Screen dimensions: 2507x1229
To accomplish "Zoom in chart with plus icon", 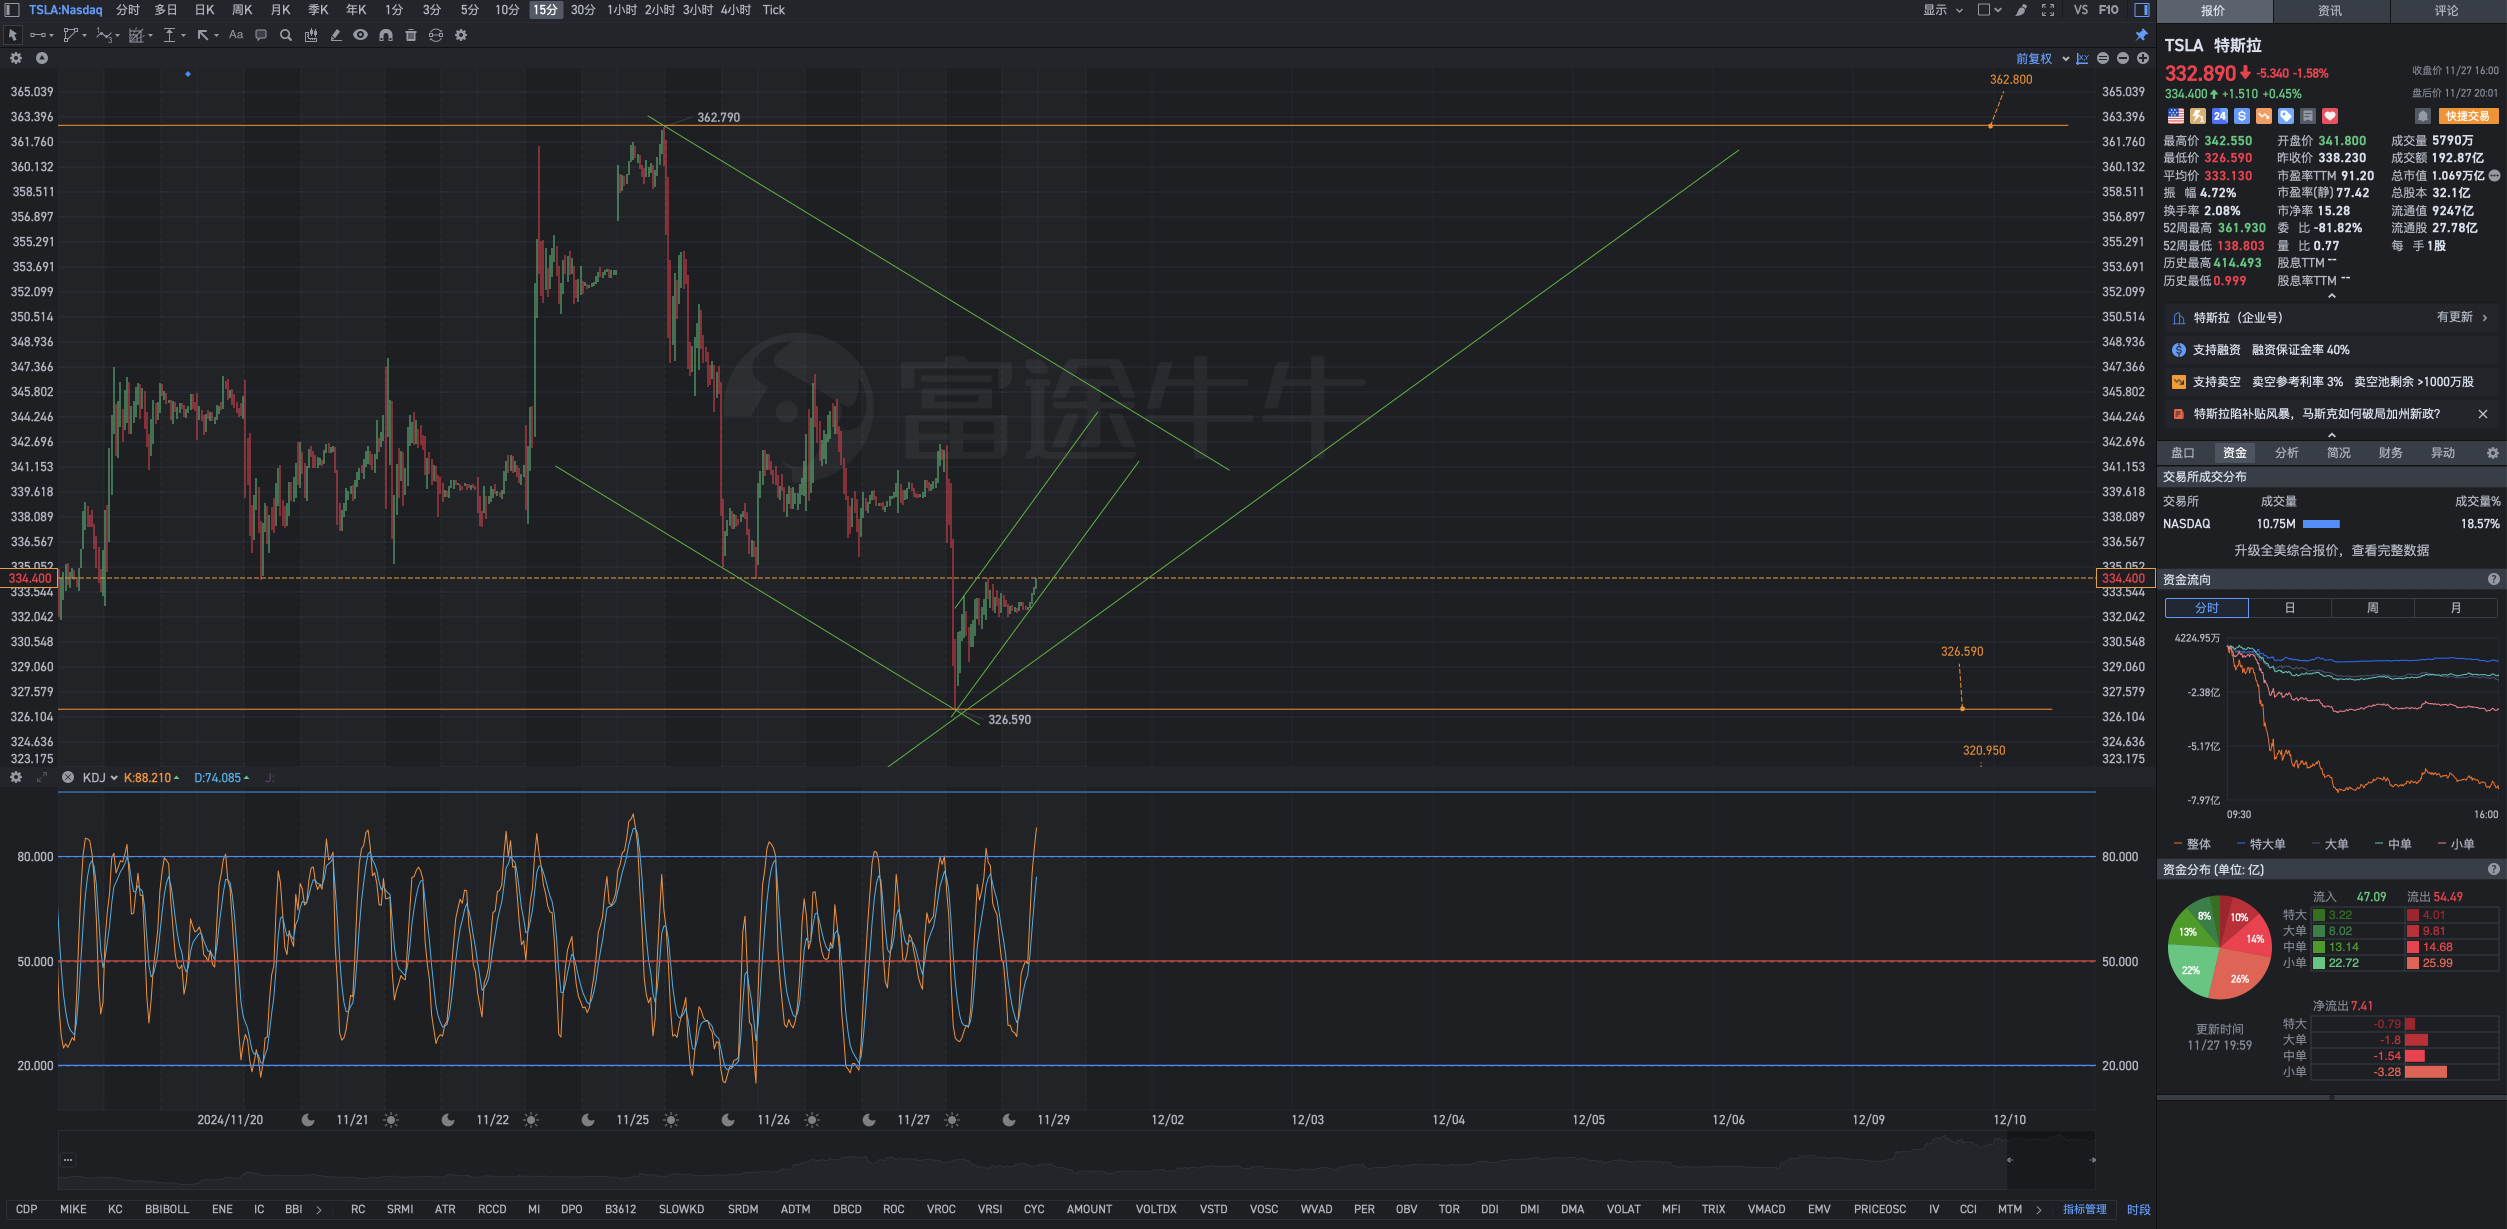I will [2143, 59].
